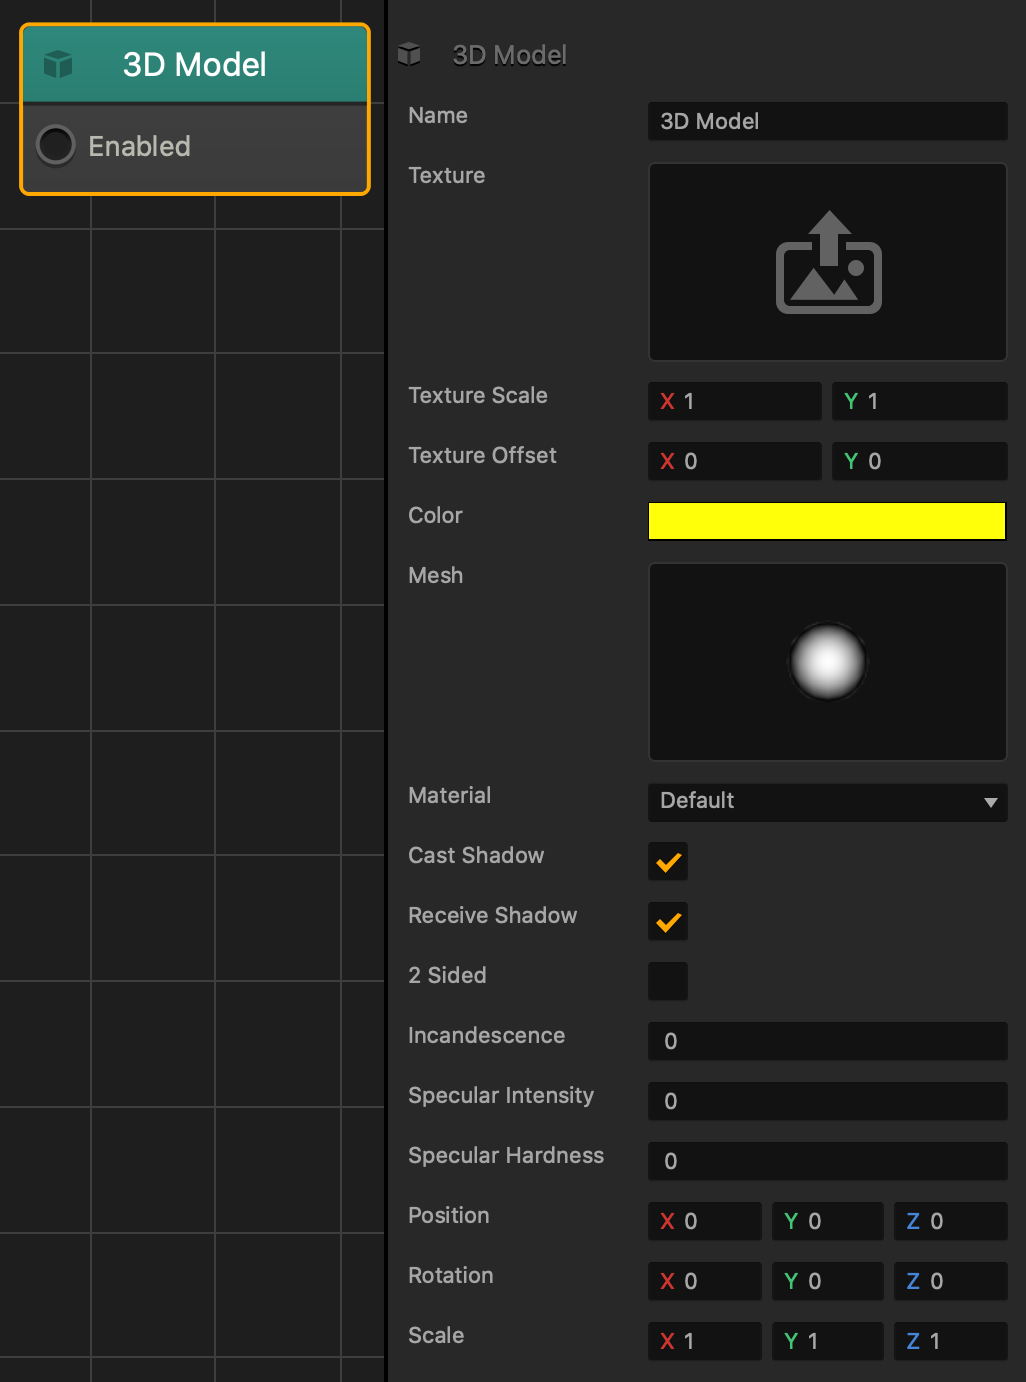Click the Material dropdown arrow
The image size is (1026, 1382).
[990, 802]
